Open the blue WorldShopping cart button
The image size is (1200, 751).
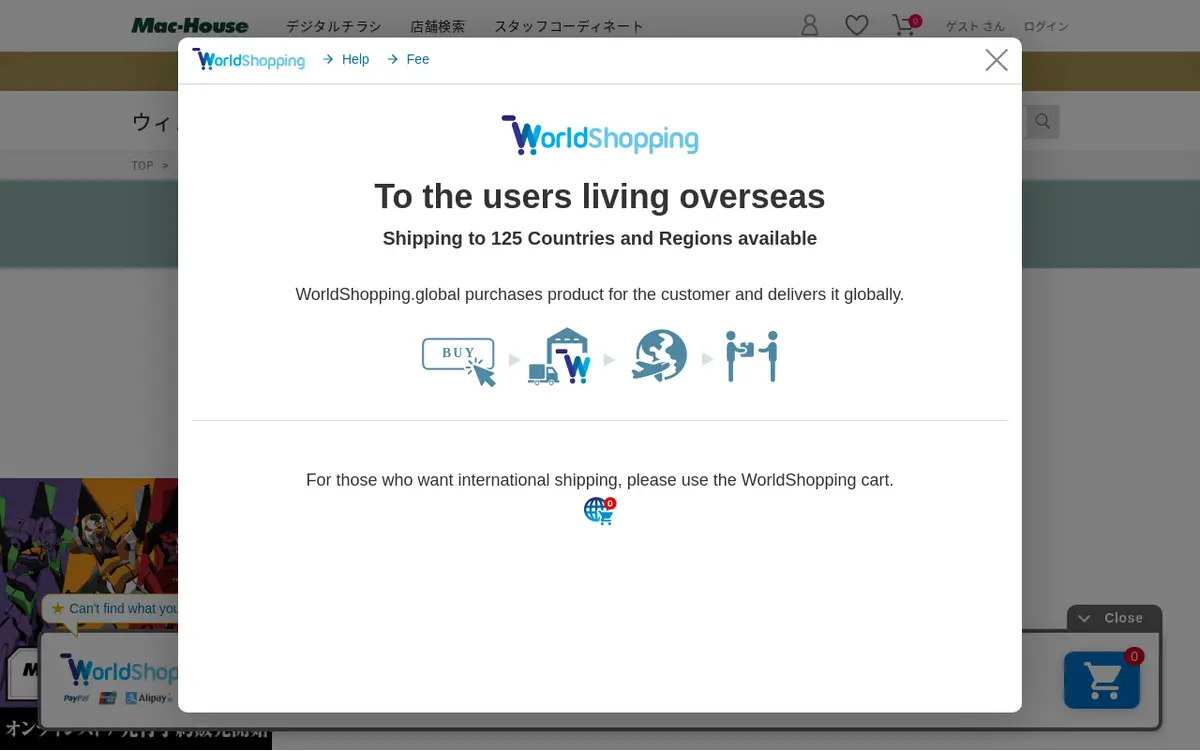(1102, 680)
